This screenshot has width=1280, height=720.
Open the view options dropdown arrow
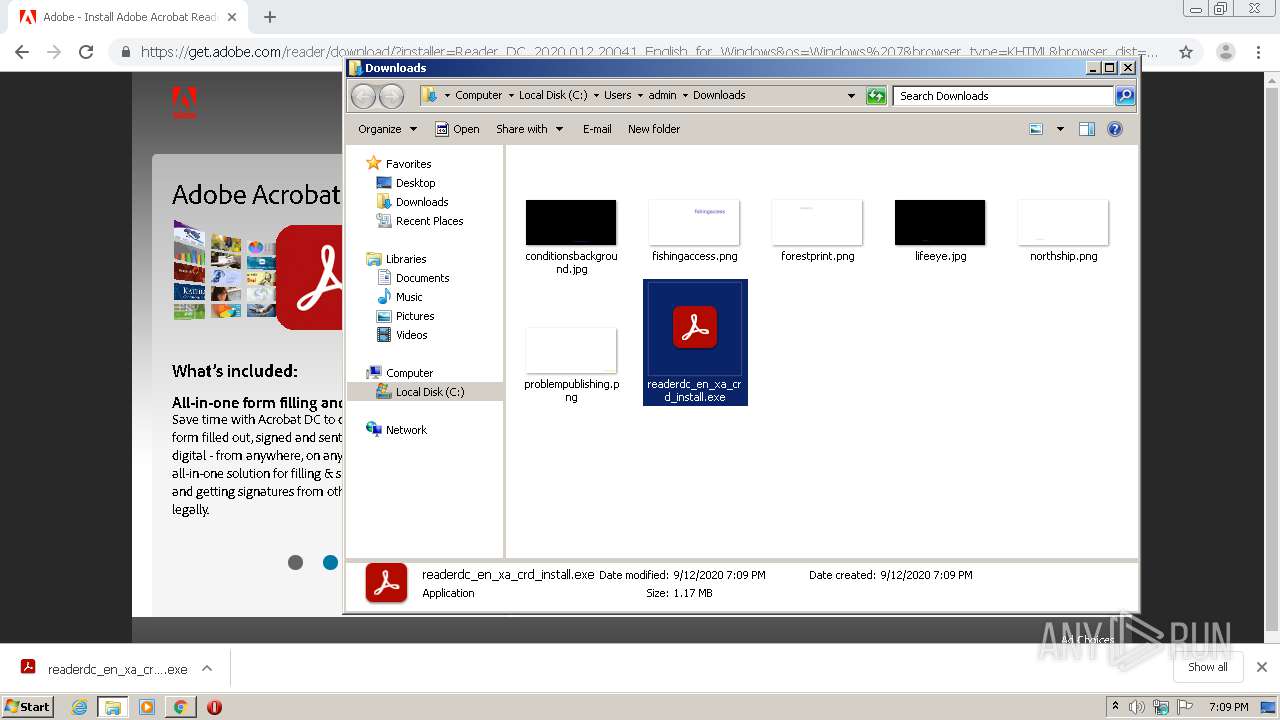pyautogui.click(x=1060, y=129)
